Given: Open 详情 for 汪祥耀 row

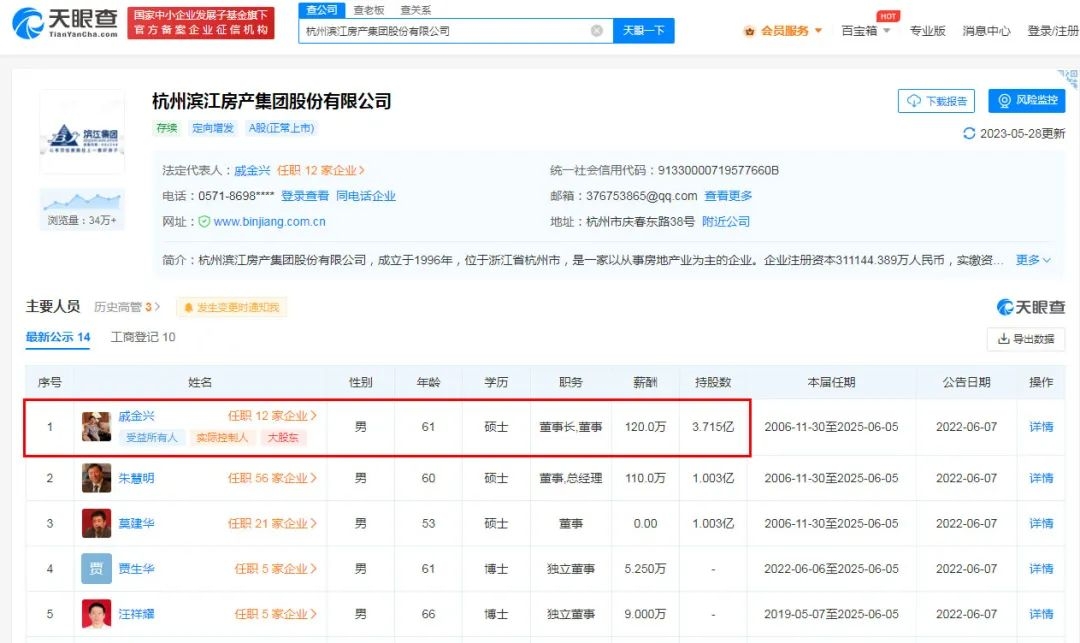Looking at the screenshot, I should click(x=1041, y=614).
